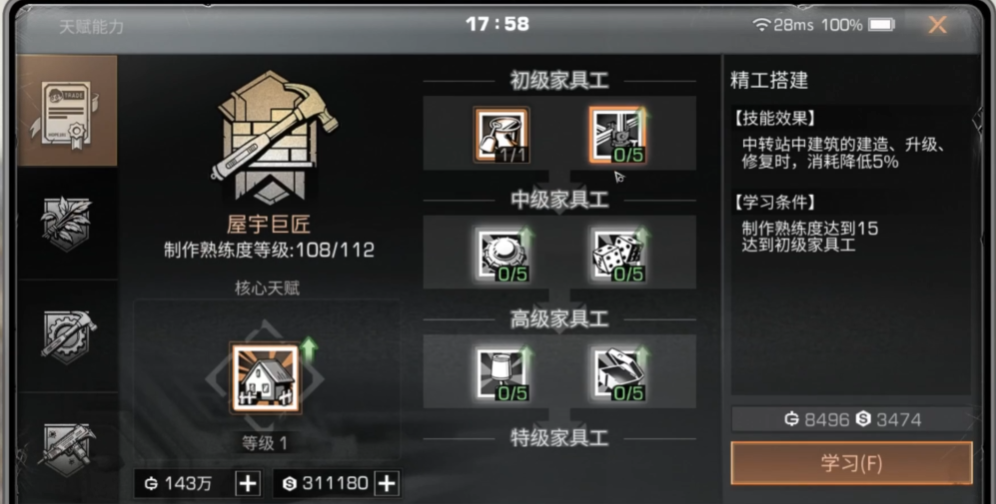Open the plant gathering talent tab
Screen dimensions: 996x504
tap(67, 222)
